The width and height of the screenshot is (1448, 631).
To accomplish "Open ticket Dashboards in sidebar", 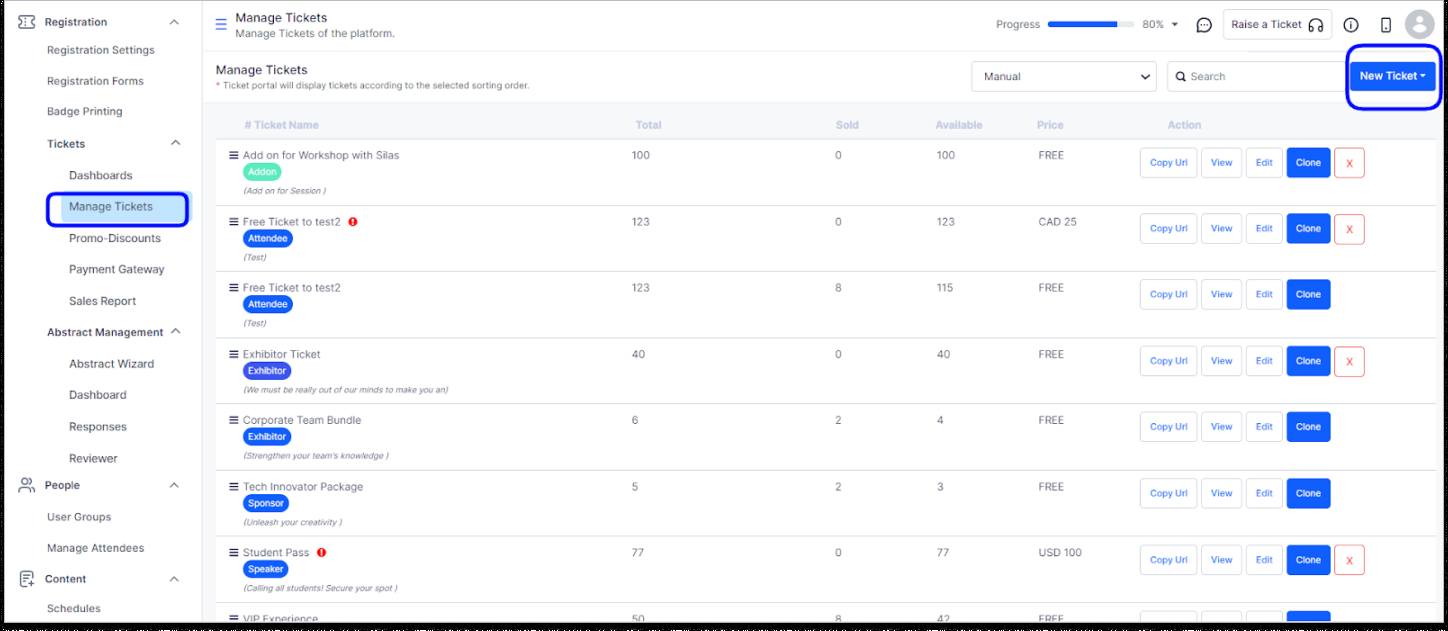I will 100,175.
